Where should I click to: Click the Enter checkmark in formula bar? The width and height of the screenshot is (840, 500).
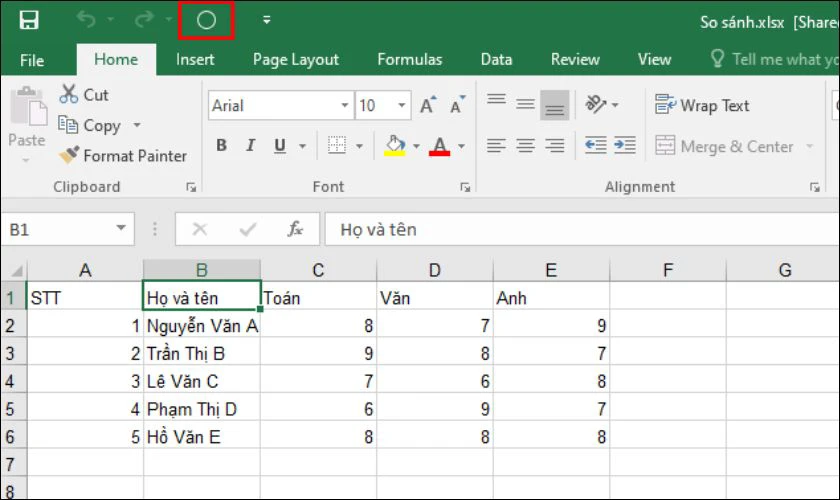click(x=248, y=229)
